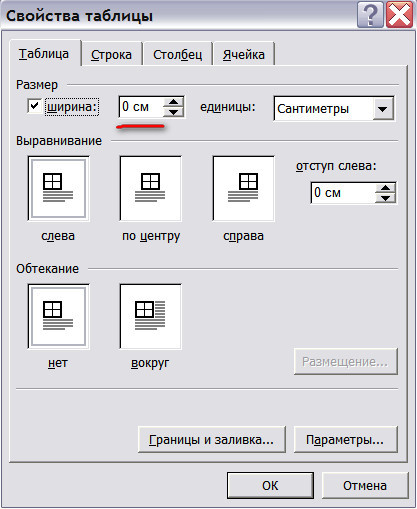Click the help question mark icon

pos(370,15)
